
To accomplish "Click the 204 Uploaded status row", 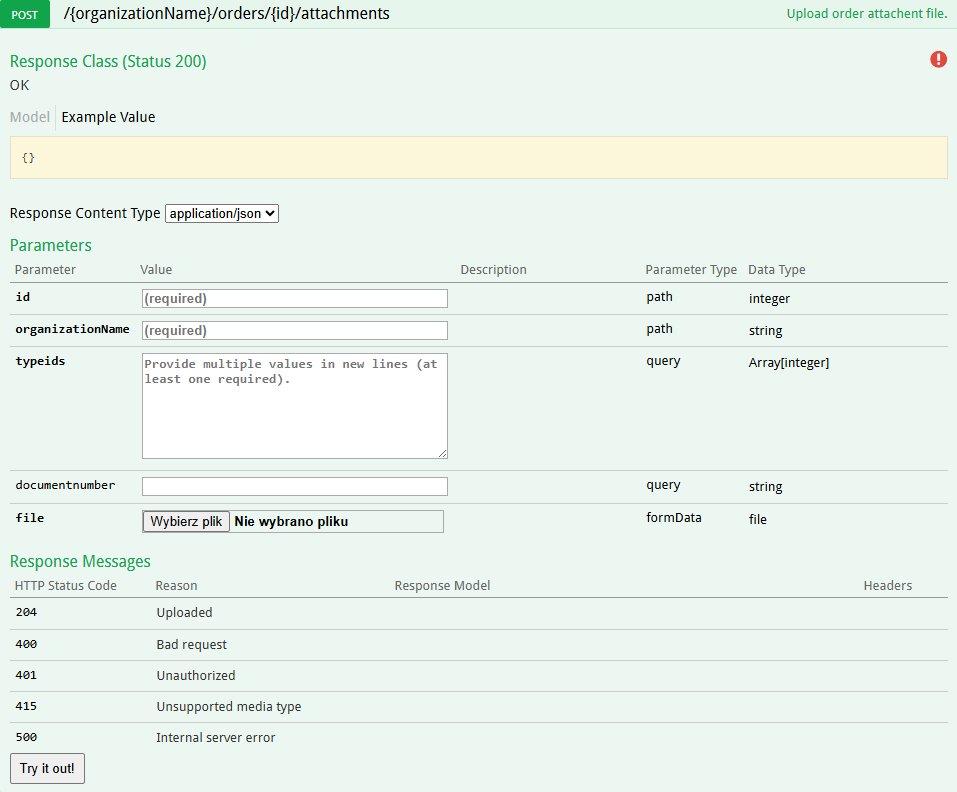I will [x=184, y=612].
